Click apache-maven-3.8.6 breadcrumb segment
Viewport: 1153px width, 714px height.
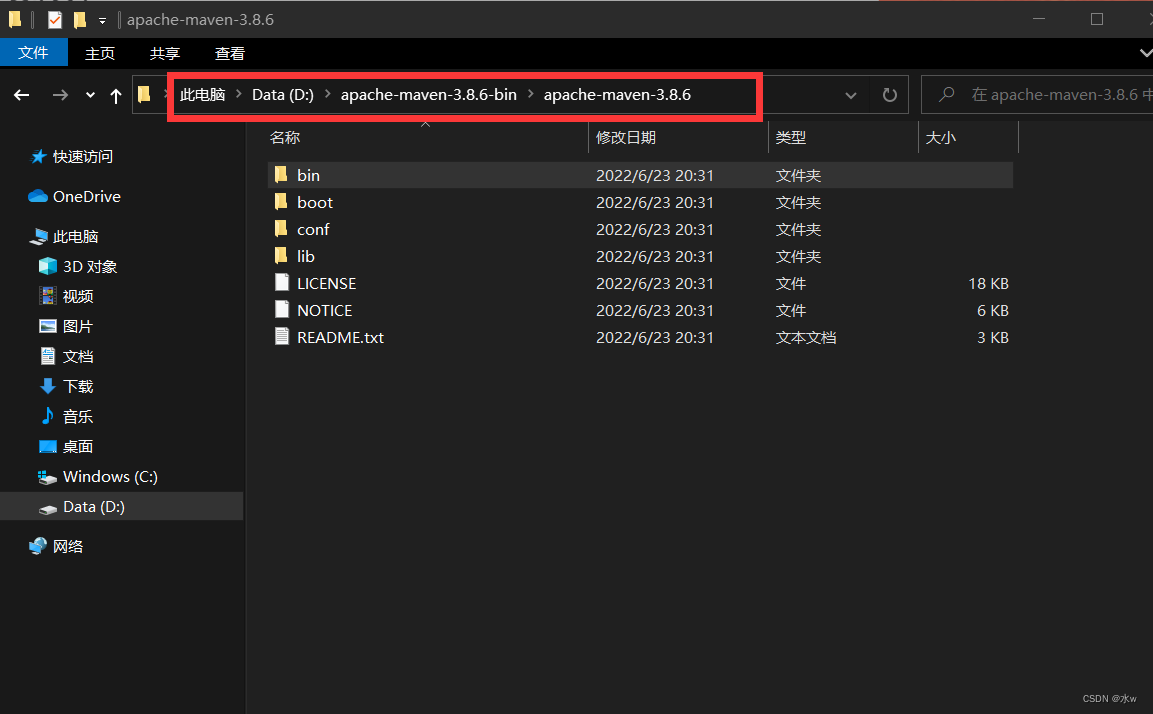pos(617,95)
